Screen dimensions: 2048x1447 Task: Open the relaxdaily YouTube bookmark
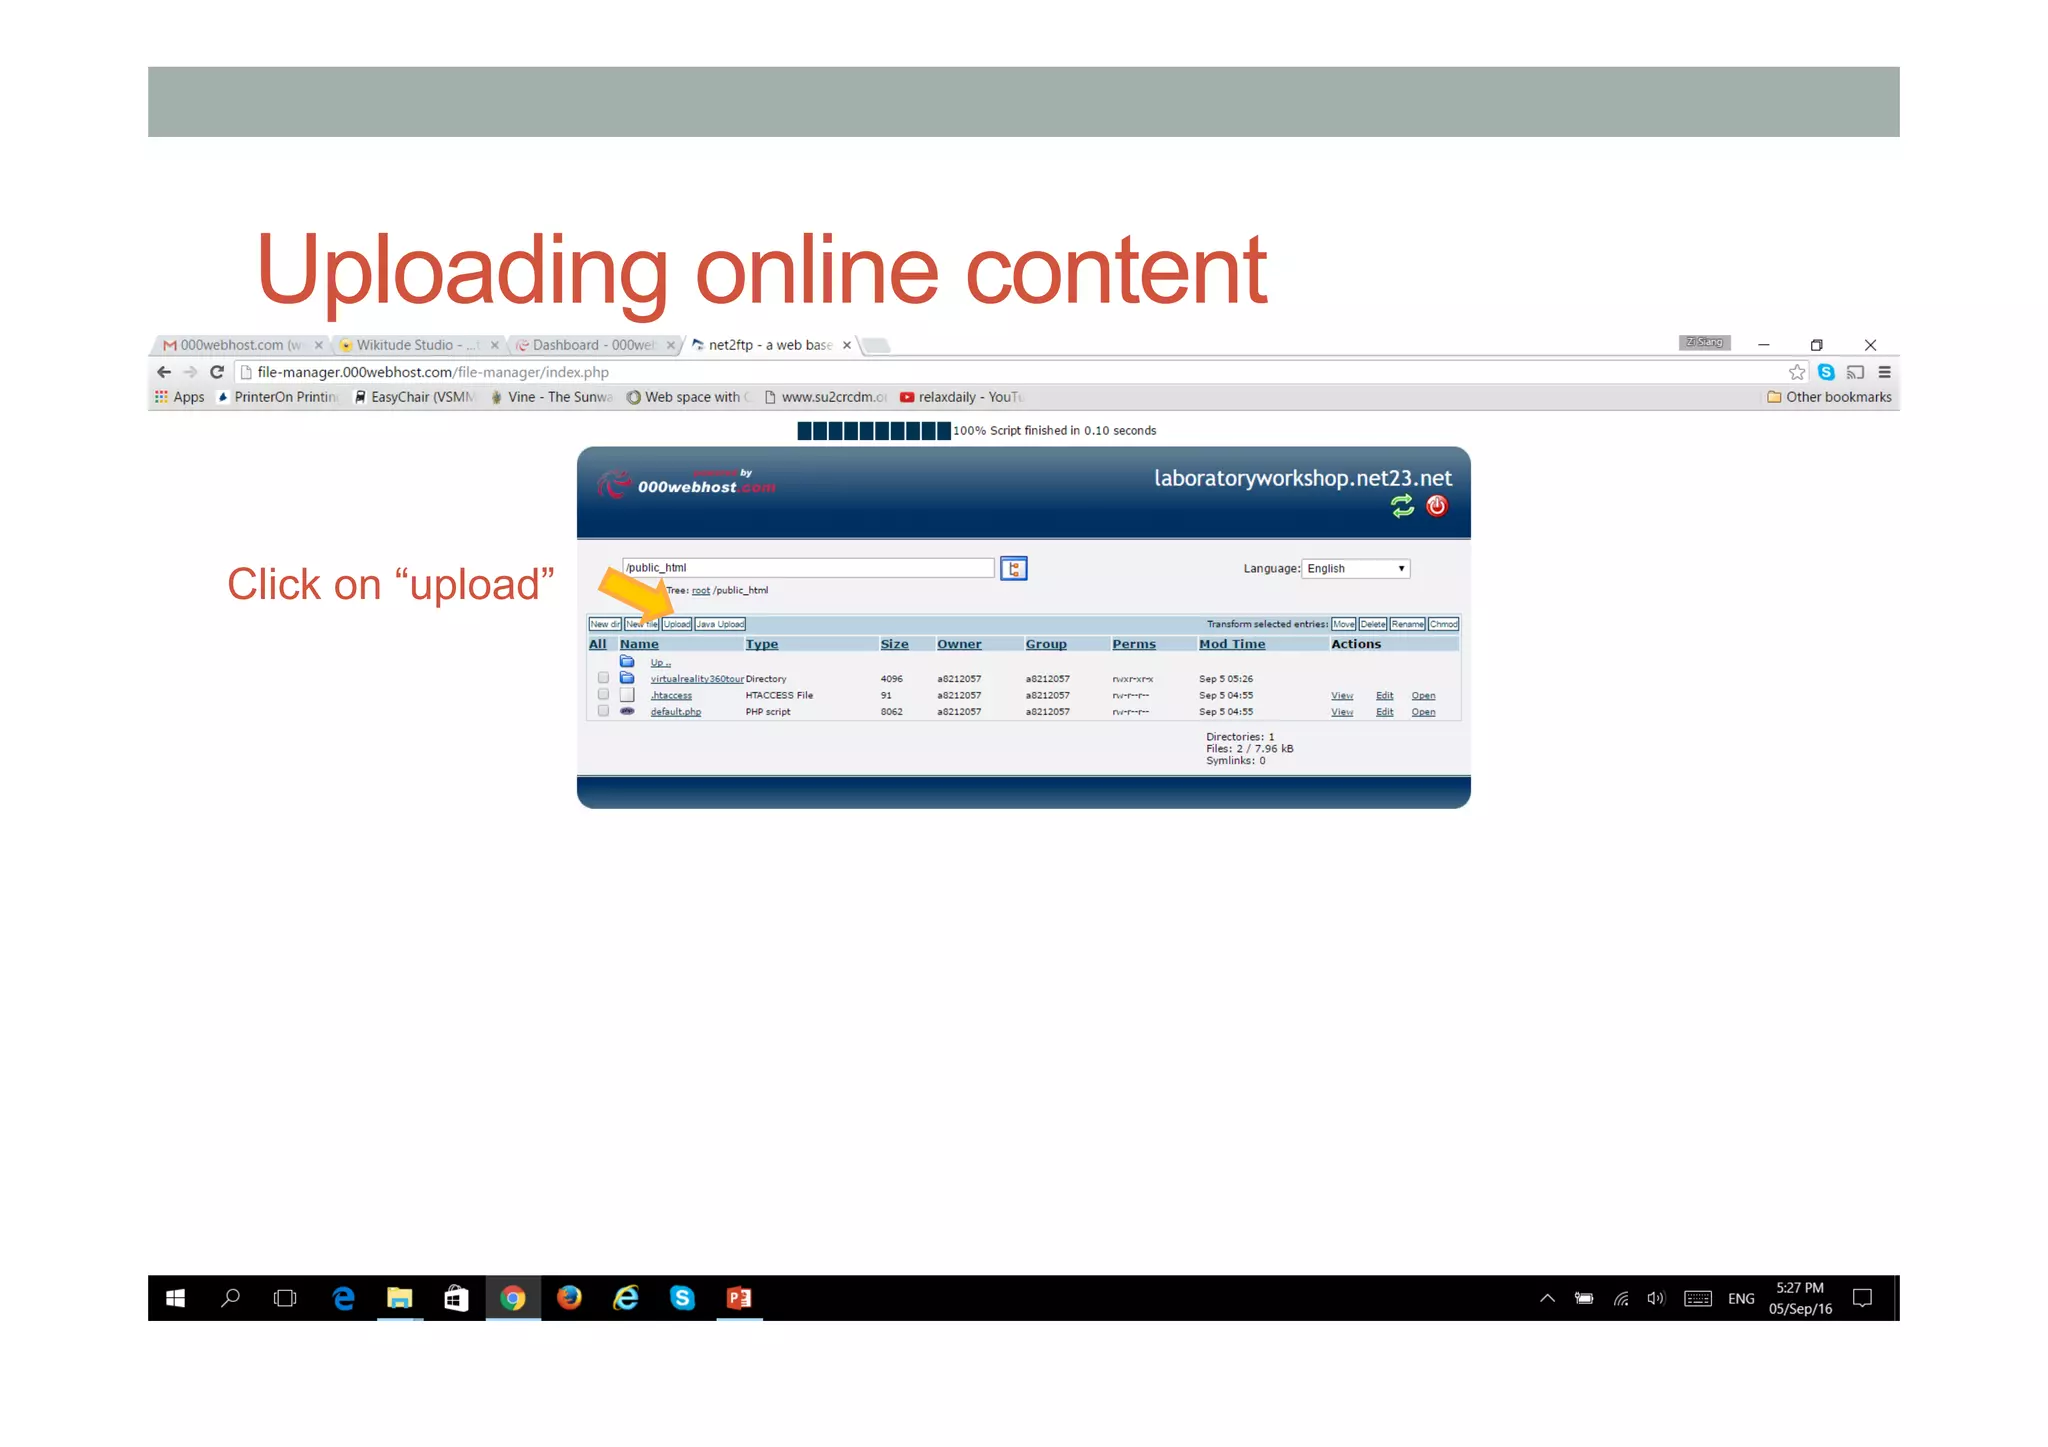point(961,397)
